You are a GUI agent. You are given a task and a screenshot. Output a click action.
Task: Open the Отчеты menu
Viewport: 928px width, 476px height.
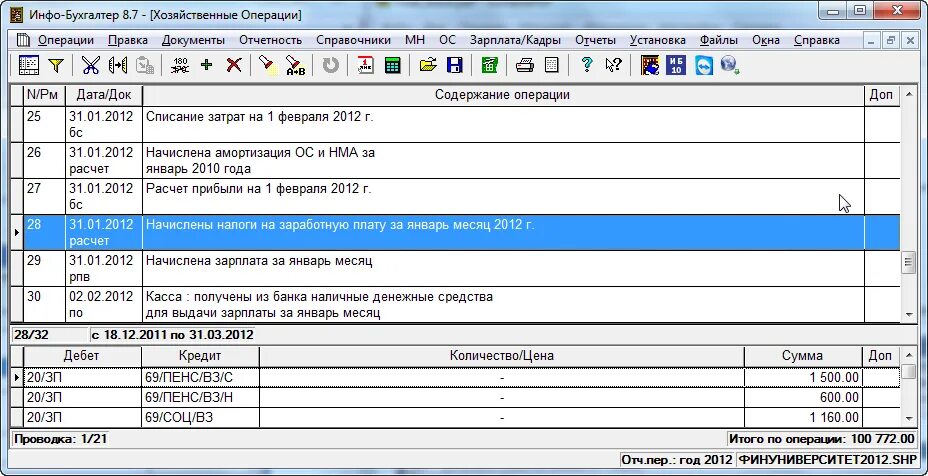tap(595, 40)
